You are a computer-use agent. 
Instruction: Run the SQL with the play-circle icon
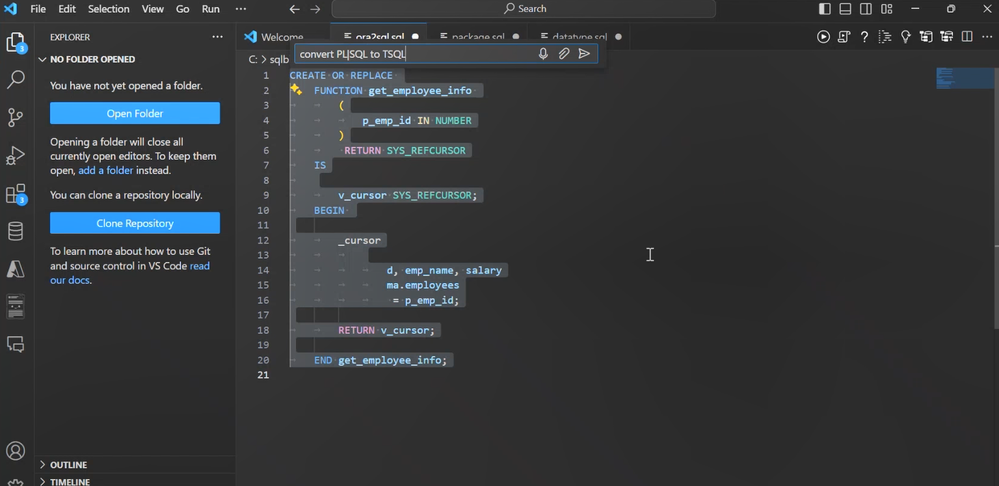823,37
